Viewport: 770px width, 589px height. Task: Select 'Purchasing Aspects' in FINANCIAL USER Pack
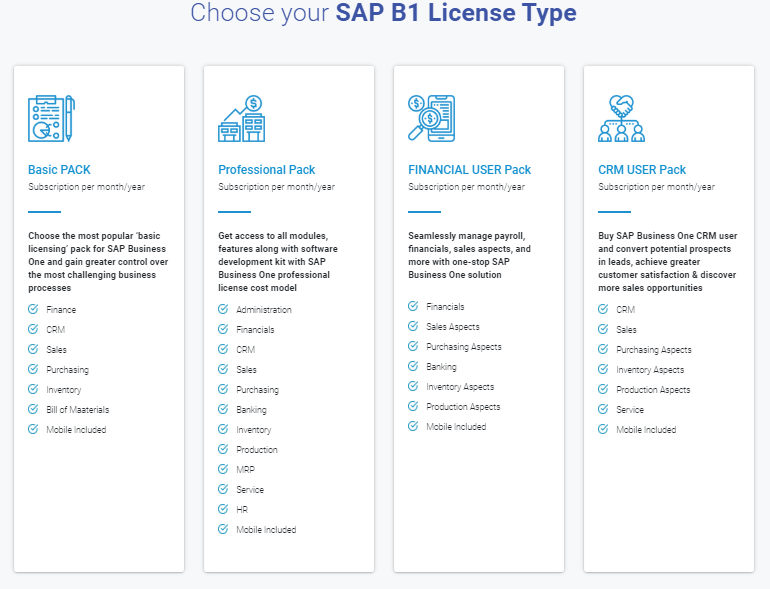[464, 347]
